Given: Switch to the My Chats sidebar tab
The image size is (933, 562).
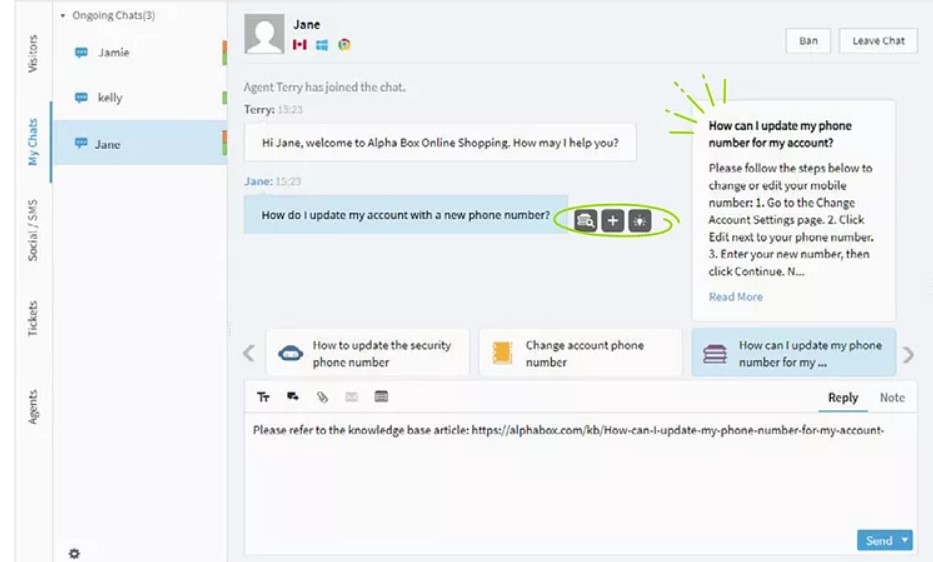Looking at the screenshot, I should [x=33, y=142].
